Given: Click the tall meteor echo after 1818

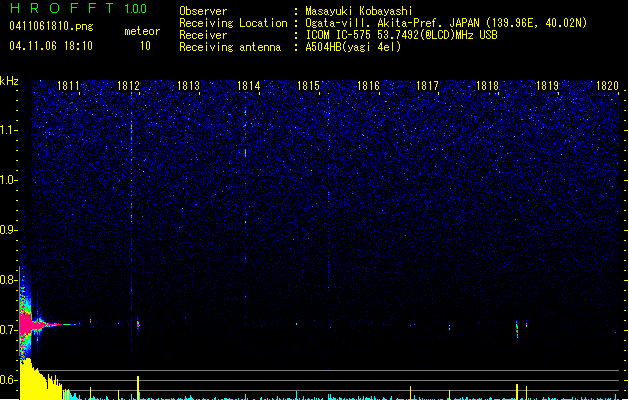Looking at the screenshot, I should (x=517, y=329).
